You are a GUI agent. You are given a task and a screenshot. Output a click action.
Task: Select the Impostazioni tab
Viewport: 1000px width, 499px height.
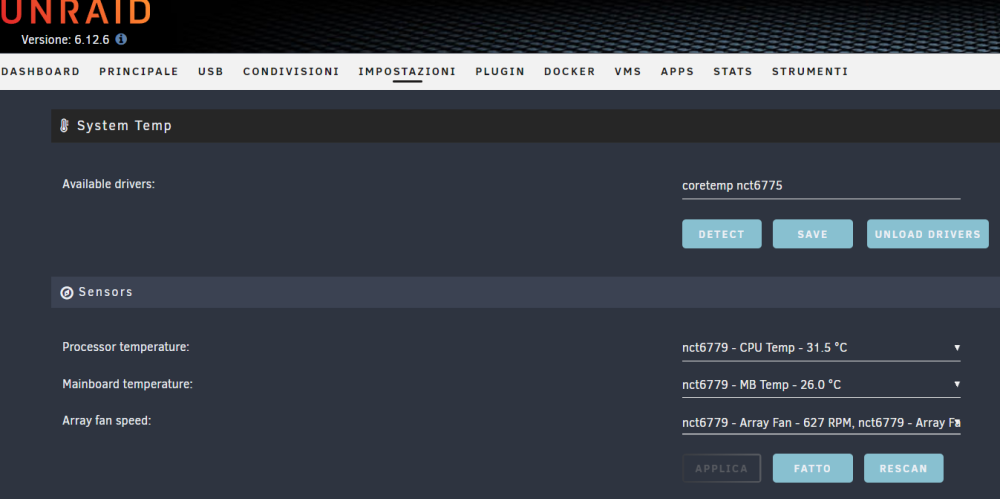coord(407,71)
